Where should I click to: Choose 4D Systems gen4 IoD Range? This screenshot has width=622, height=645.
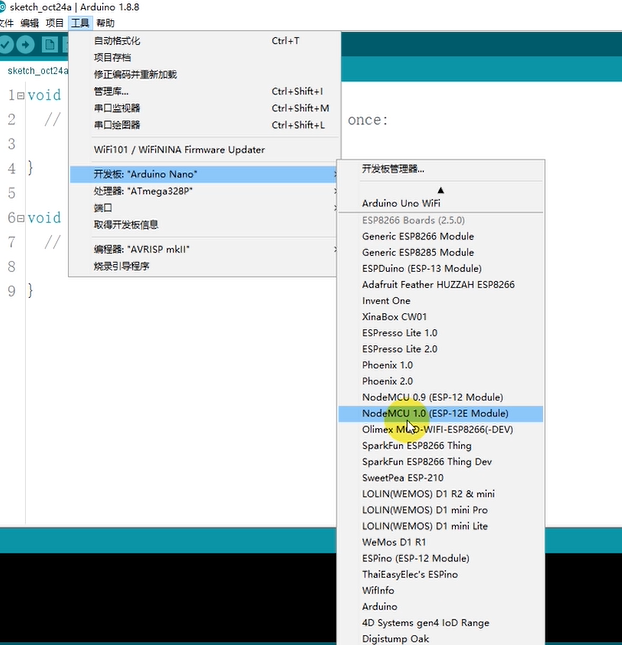441,623
